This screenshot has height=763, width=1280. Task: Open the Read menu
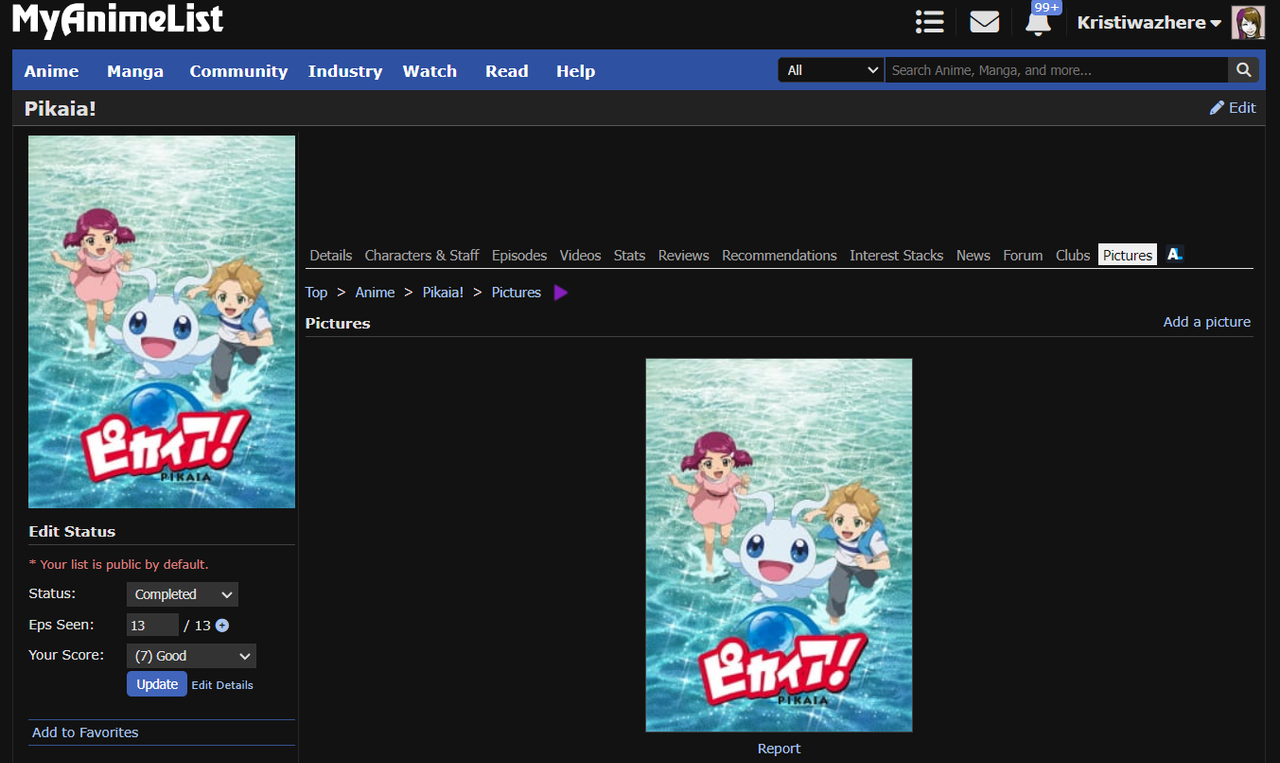coord(507,71)
